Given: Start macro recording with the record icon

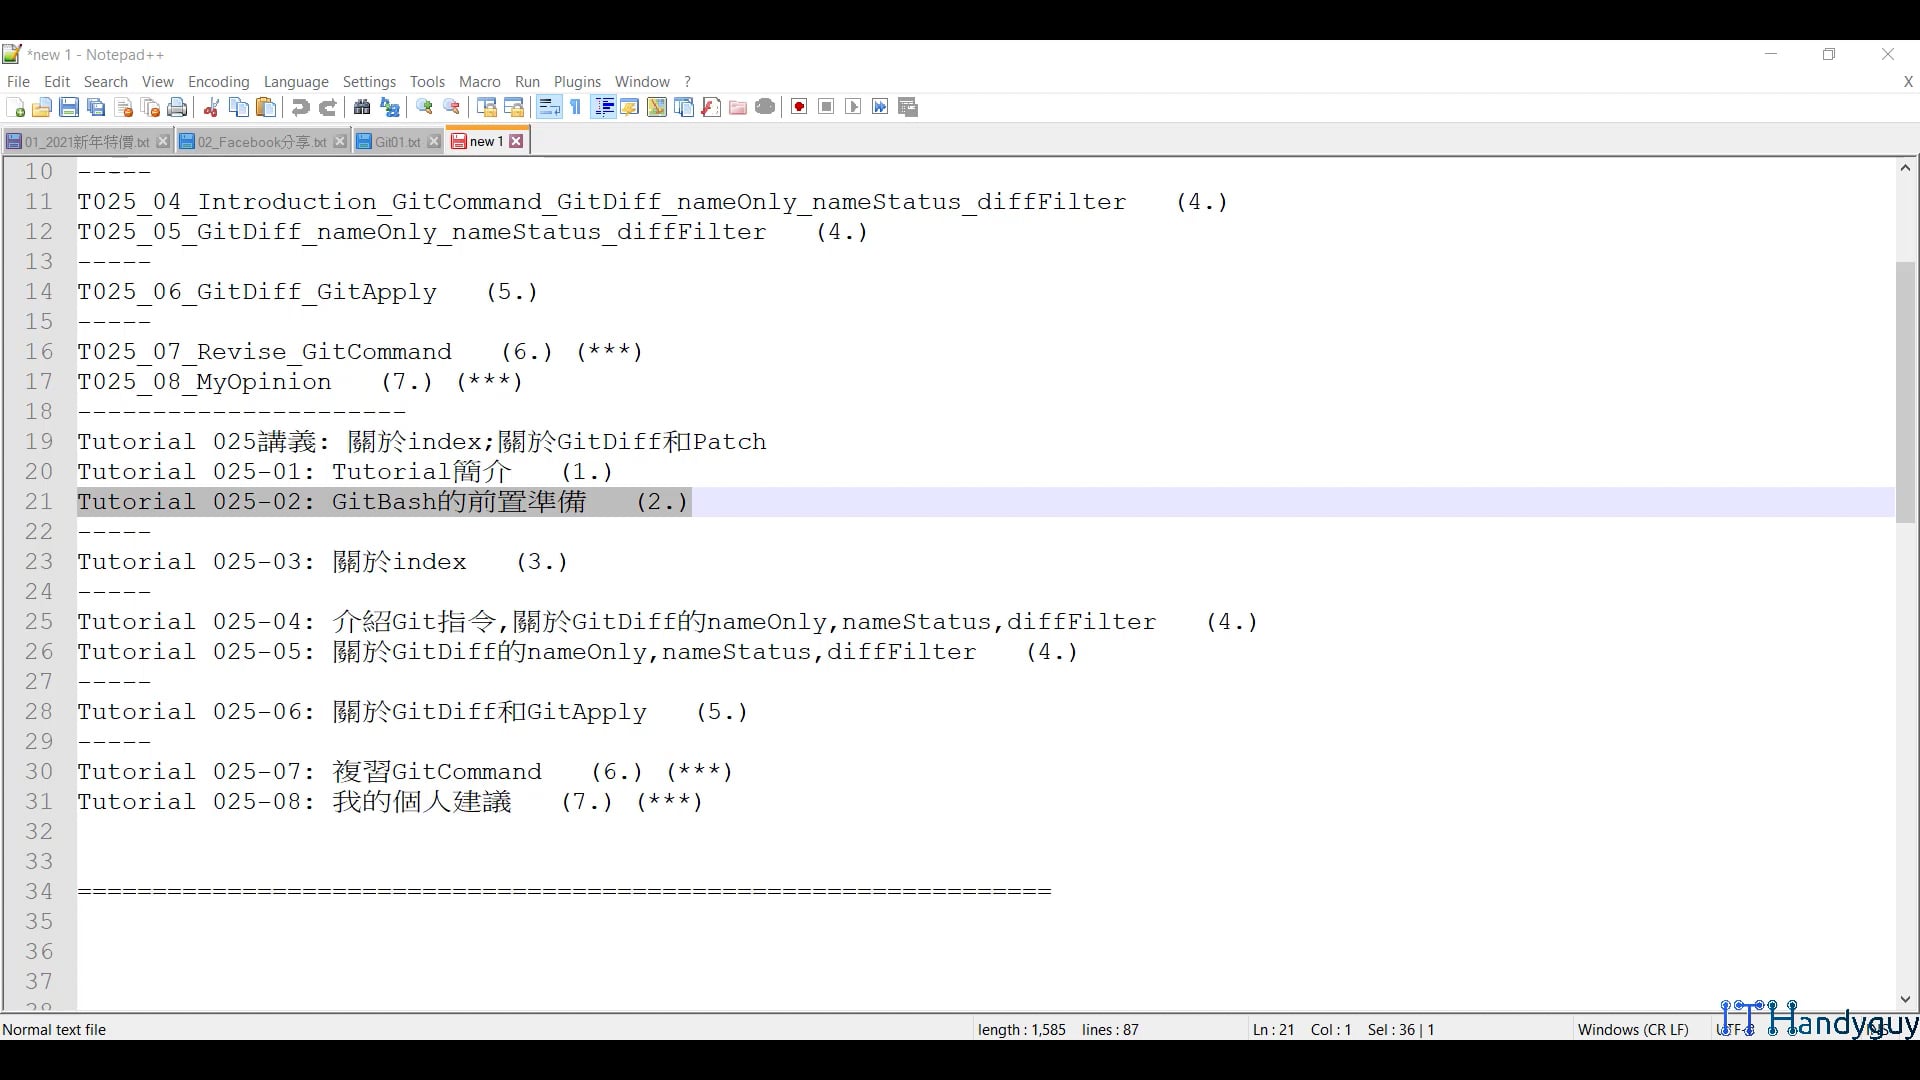Looking at the screenshot, I should point(799,107).
